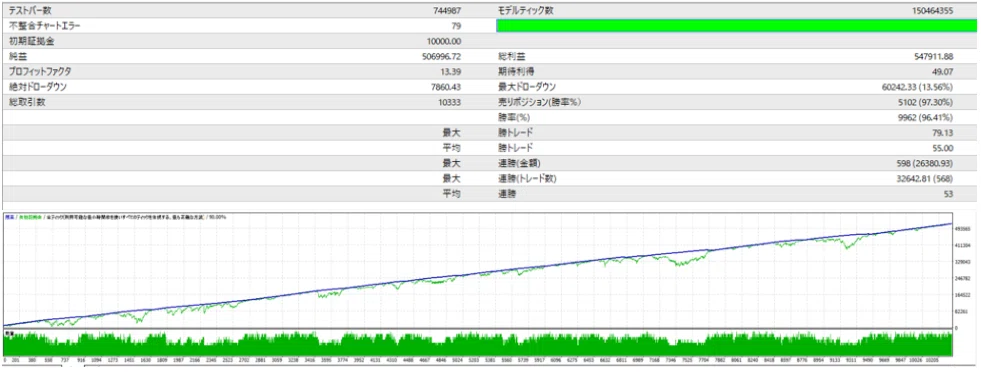Click the chart error count 79
The height and width of the screenshot is (372, 981).
[x=456, y=26]
